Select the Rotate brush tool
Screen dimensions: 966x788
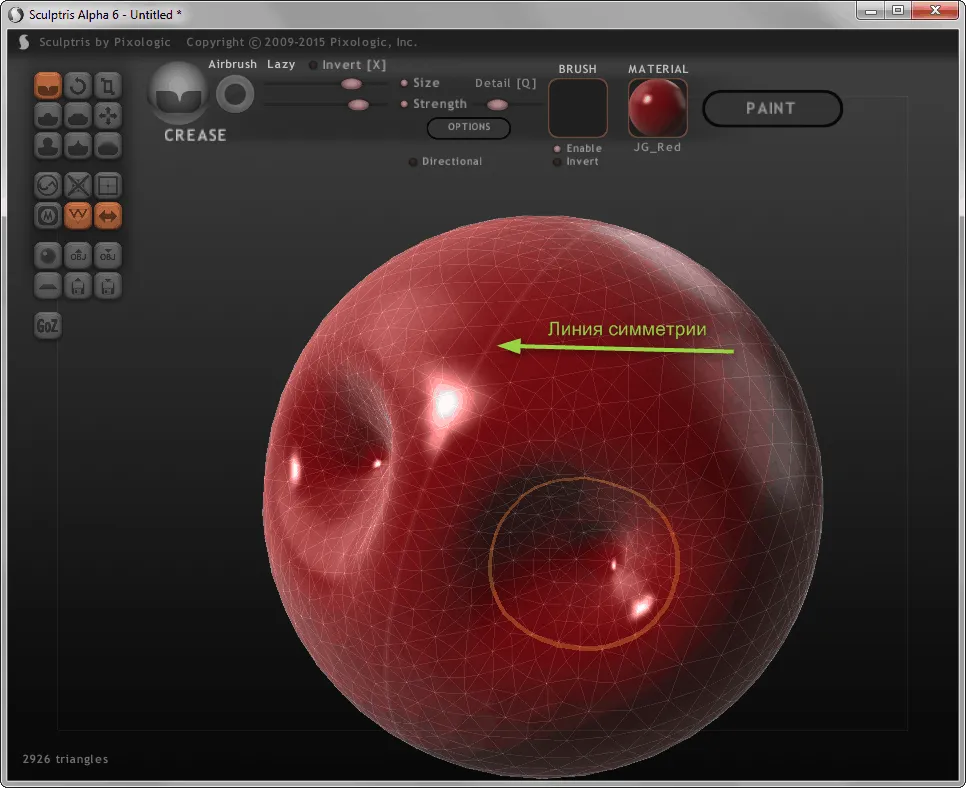[78, 86]
